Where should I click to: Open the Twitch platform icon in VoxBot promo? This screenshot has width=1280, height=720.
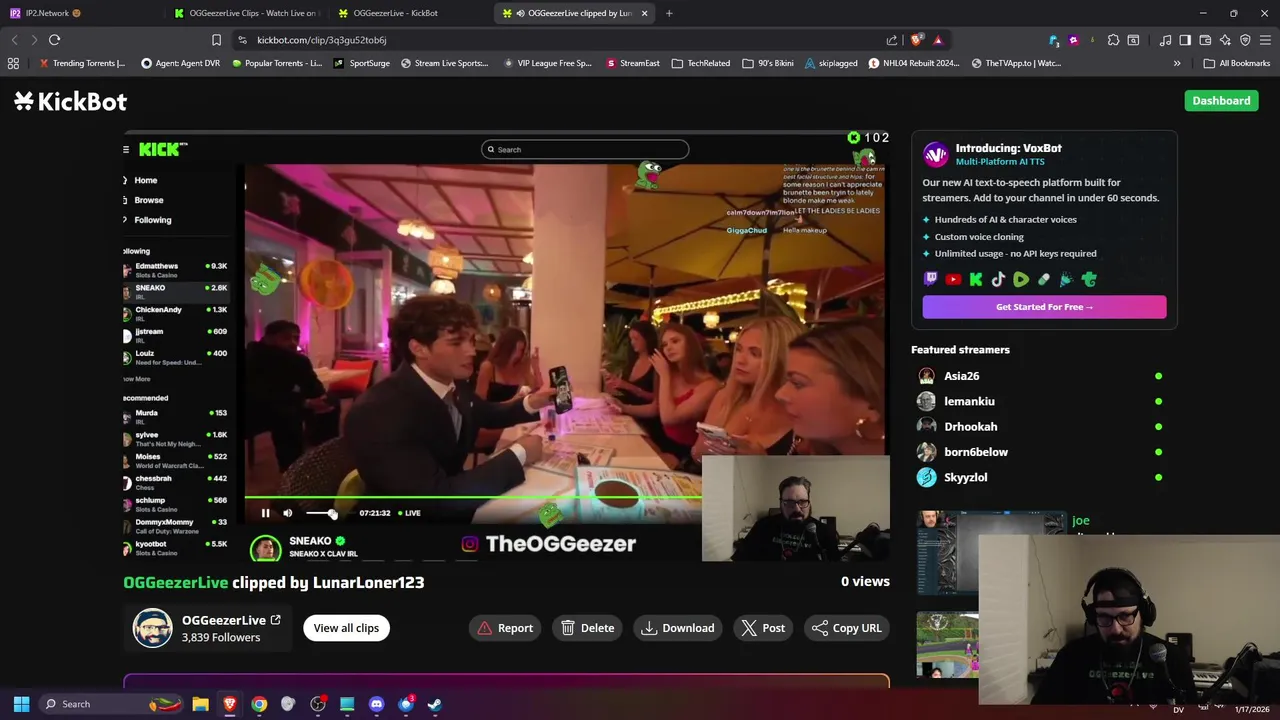click(931, 280)
